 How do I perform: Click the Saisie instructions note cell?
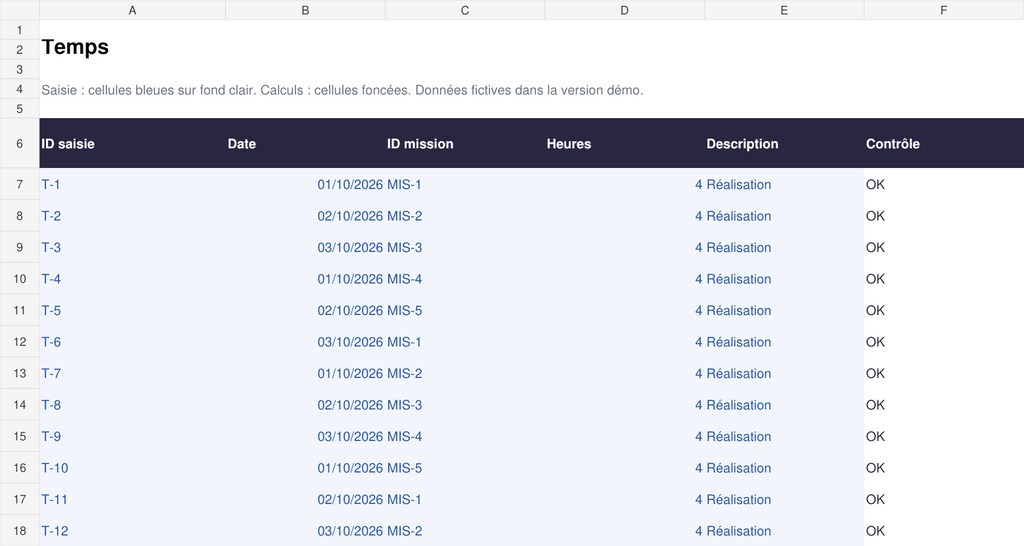(342, 90)
